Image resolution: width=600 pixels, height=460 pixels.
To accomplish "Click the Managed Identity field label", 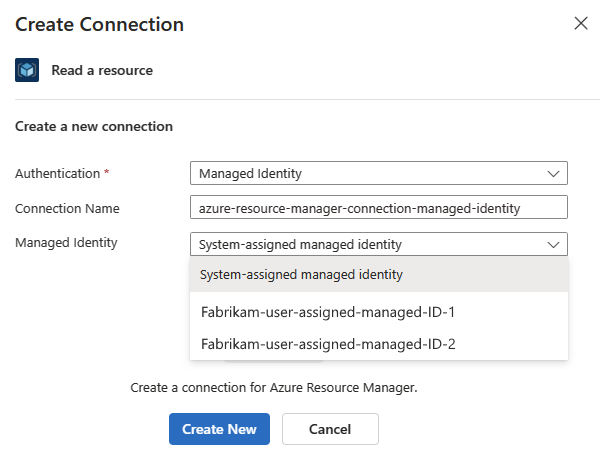I will [x=66, y=243].
